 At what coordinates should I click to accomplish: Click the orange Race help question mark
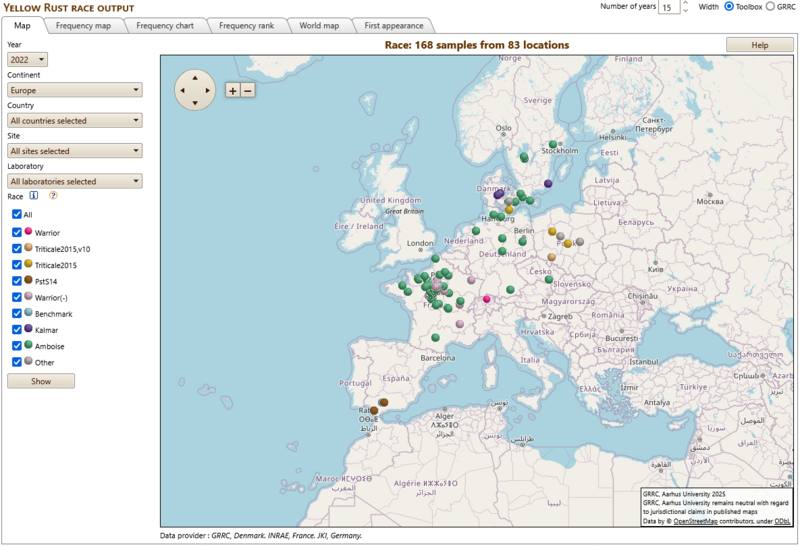click(x=53, y=196)
